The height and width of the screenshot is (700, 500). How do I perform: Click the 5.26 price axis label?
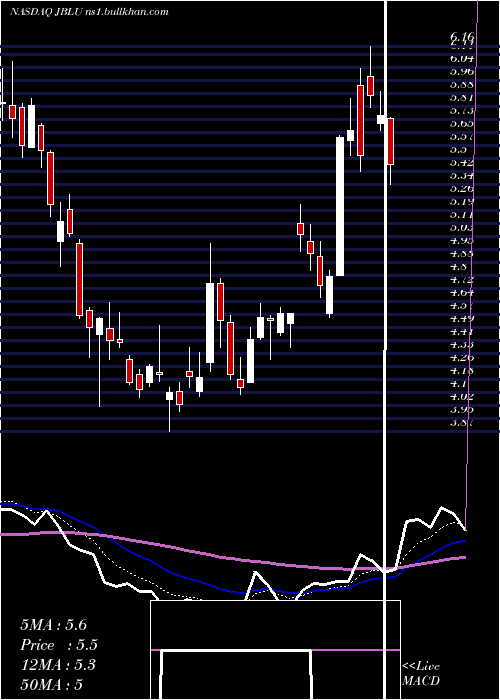(462, 188)
